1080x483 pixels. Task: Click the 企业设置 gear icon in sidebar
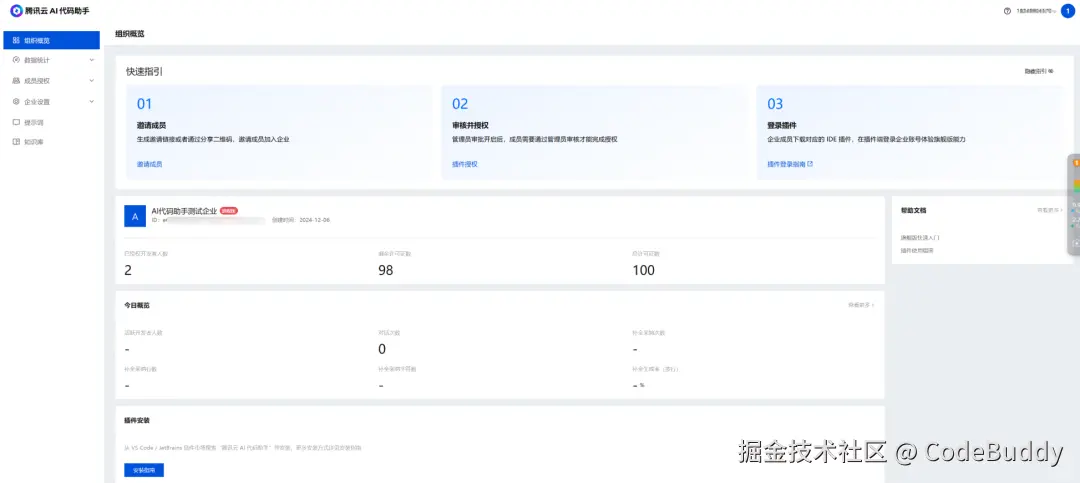[16, 101]
